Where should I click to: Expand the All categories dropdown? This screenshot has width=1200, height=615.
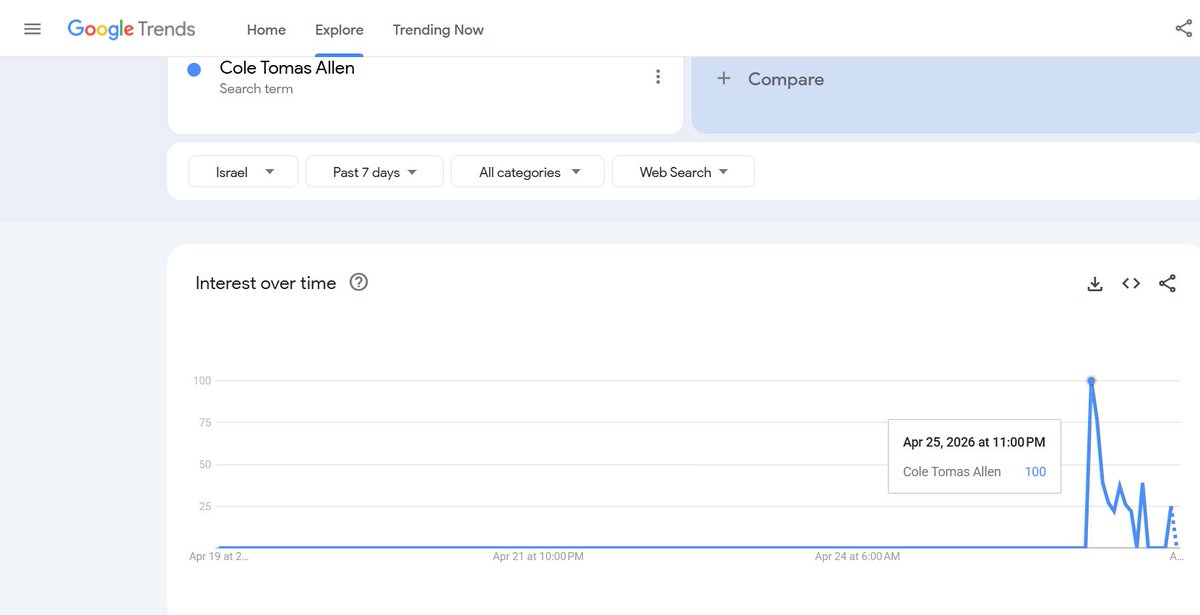tap(528, 172)
